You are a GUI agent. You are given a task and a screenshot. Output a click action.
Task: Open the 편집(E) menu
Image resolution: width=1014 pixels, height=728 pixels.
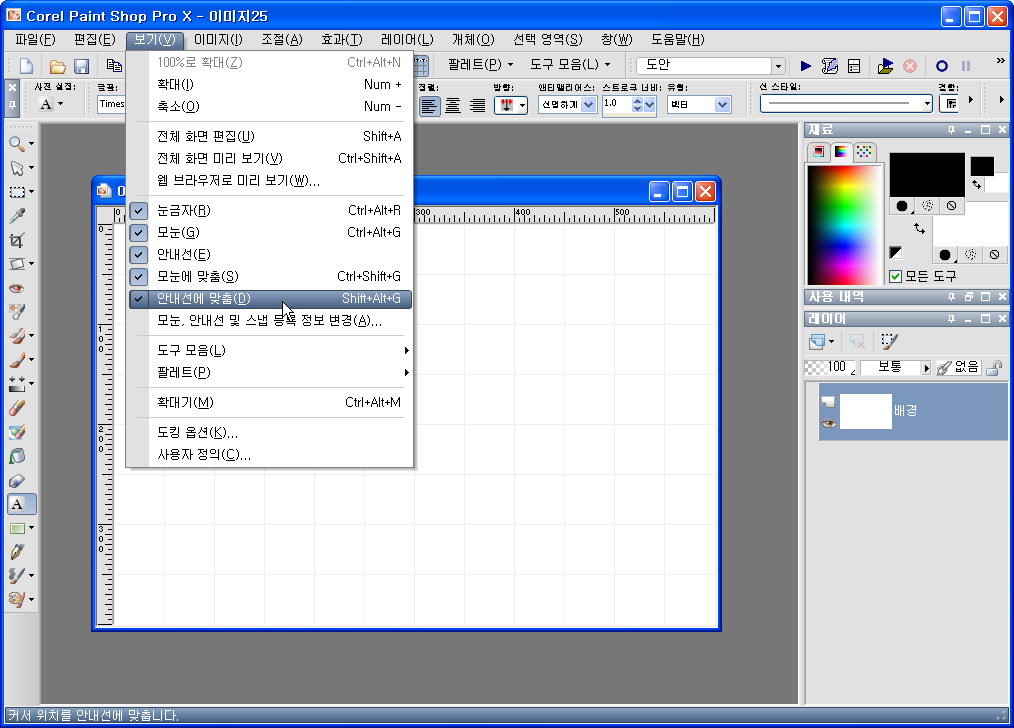pyautogui.click(x=94, y=39)
